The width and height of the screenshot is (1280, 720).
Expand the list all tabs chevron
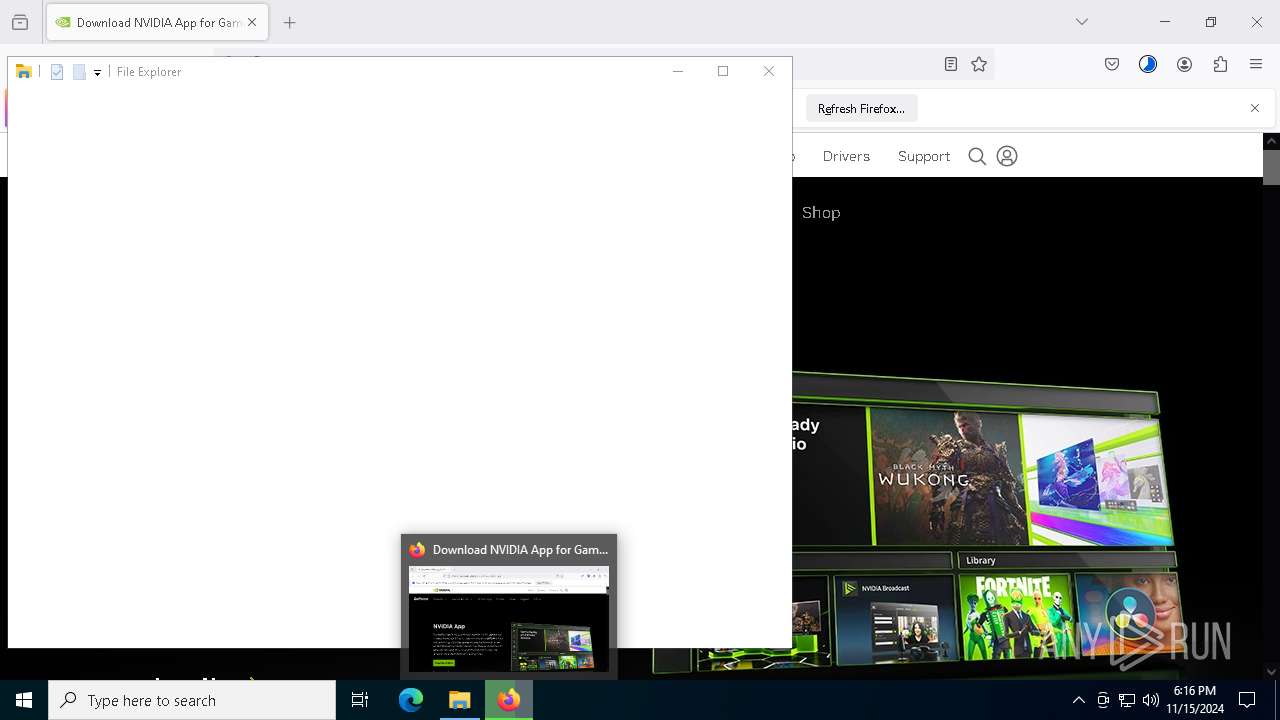click(x=1082, y=22)
